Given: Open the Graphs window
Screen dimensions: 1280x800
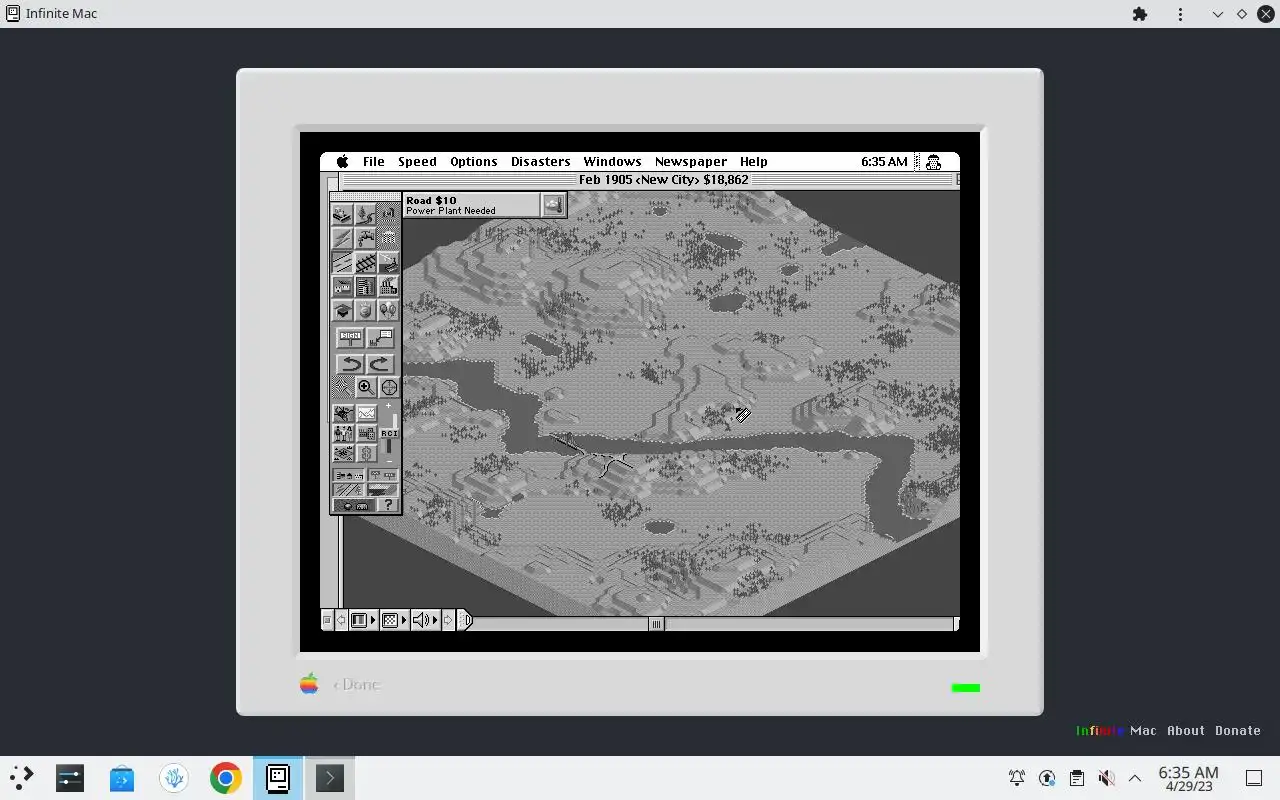Looking at the screenshot, I should click(x=366, y=413).
